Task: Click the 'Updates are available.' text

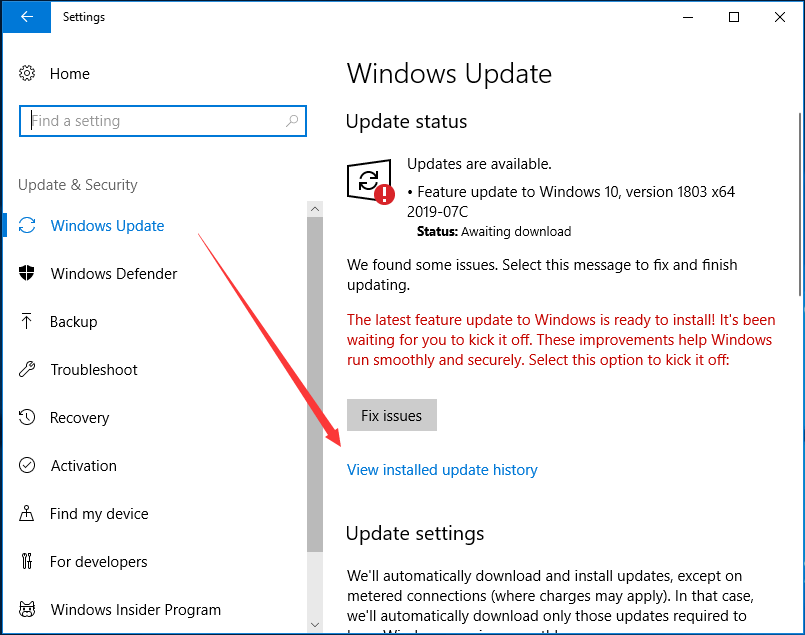Action: 479,164
